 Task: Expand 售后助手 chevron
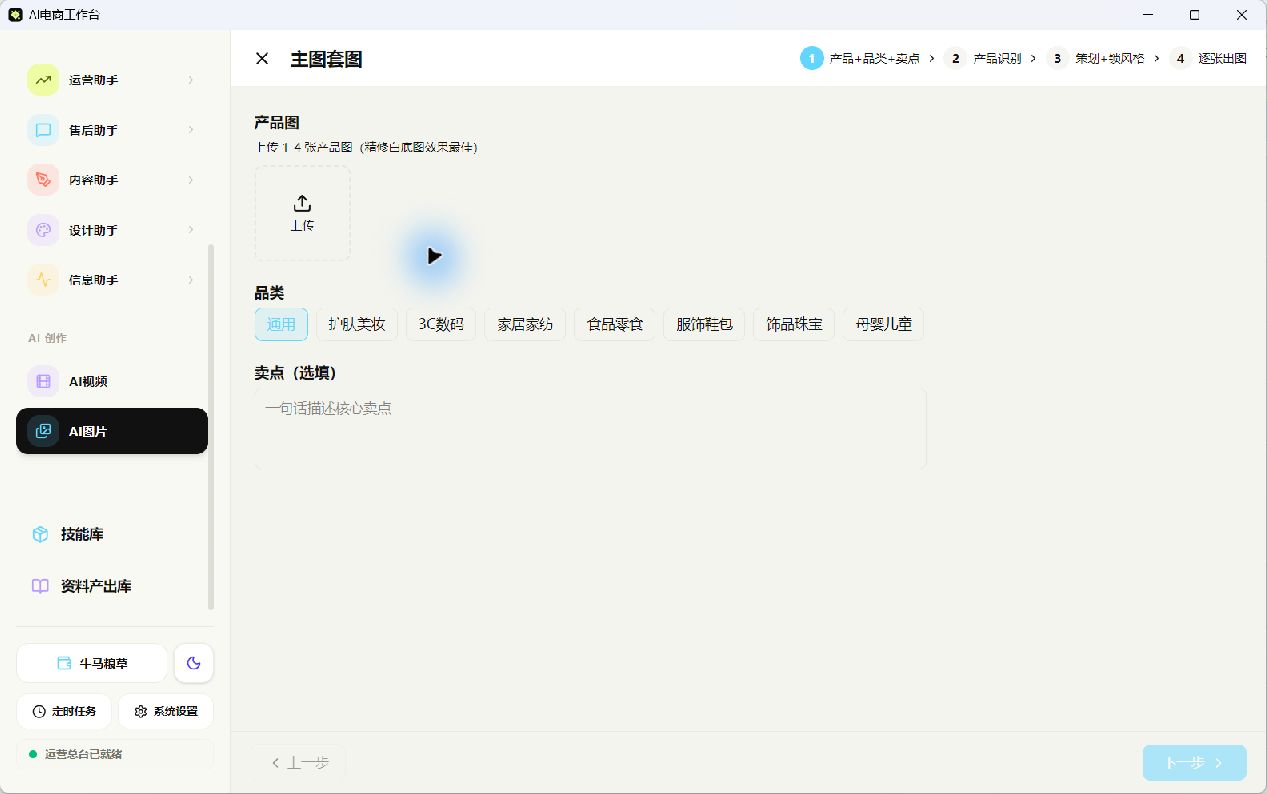coord(191,130)
